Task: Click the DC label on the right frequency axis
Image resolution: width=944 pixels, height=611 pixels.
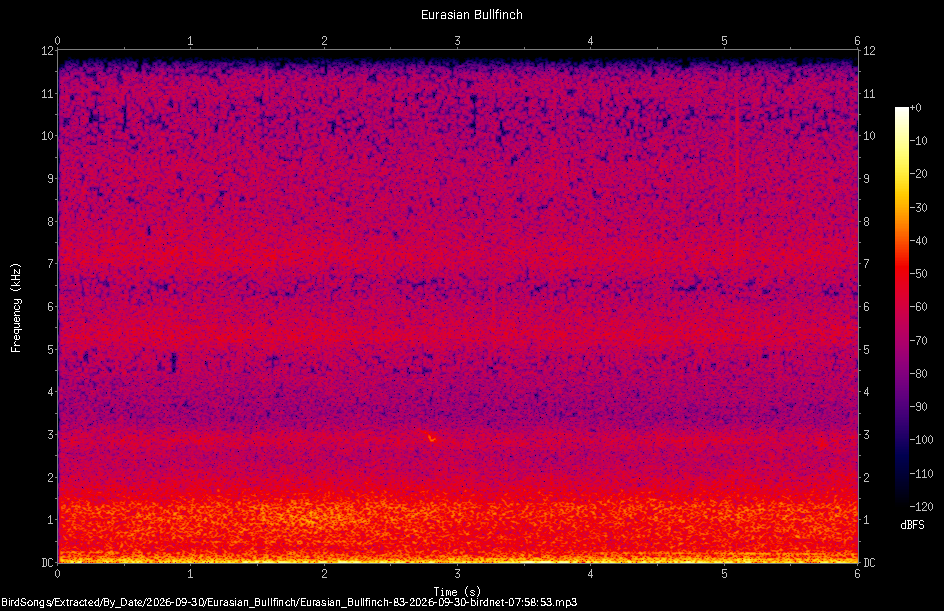Action: [869, 563]
